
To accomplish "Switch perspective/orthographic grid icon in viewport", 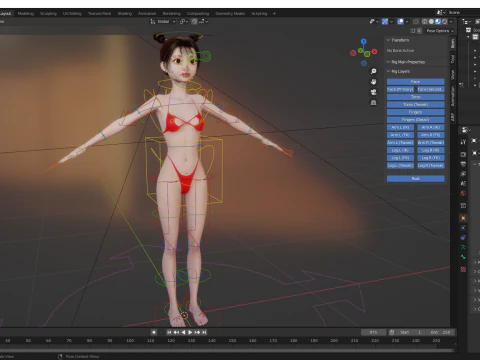I will 373,103.
